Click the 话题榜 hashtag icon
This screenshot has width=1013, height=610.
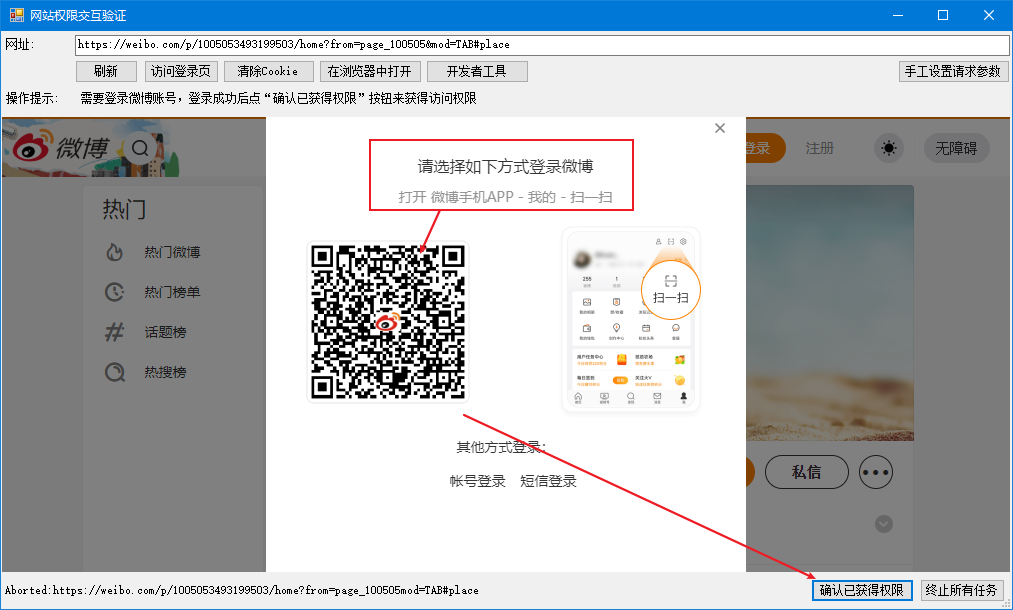[114, 332]
